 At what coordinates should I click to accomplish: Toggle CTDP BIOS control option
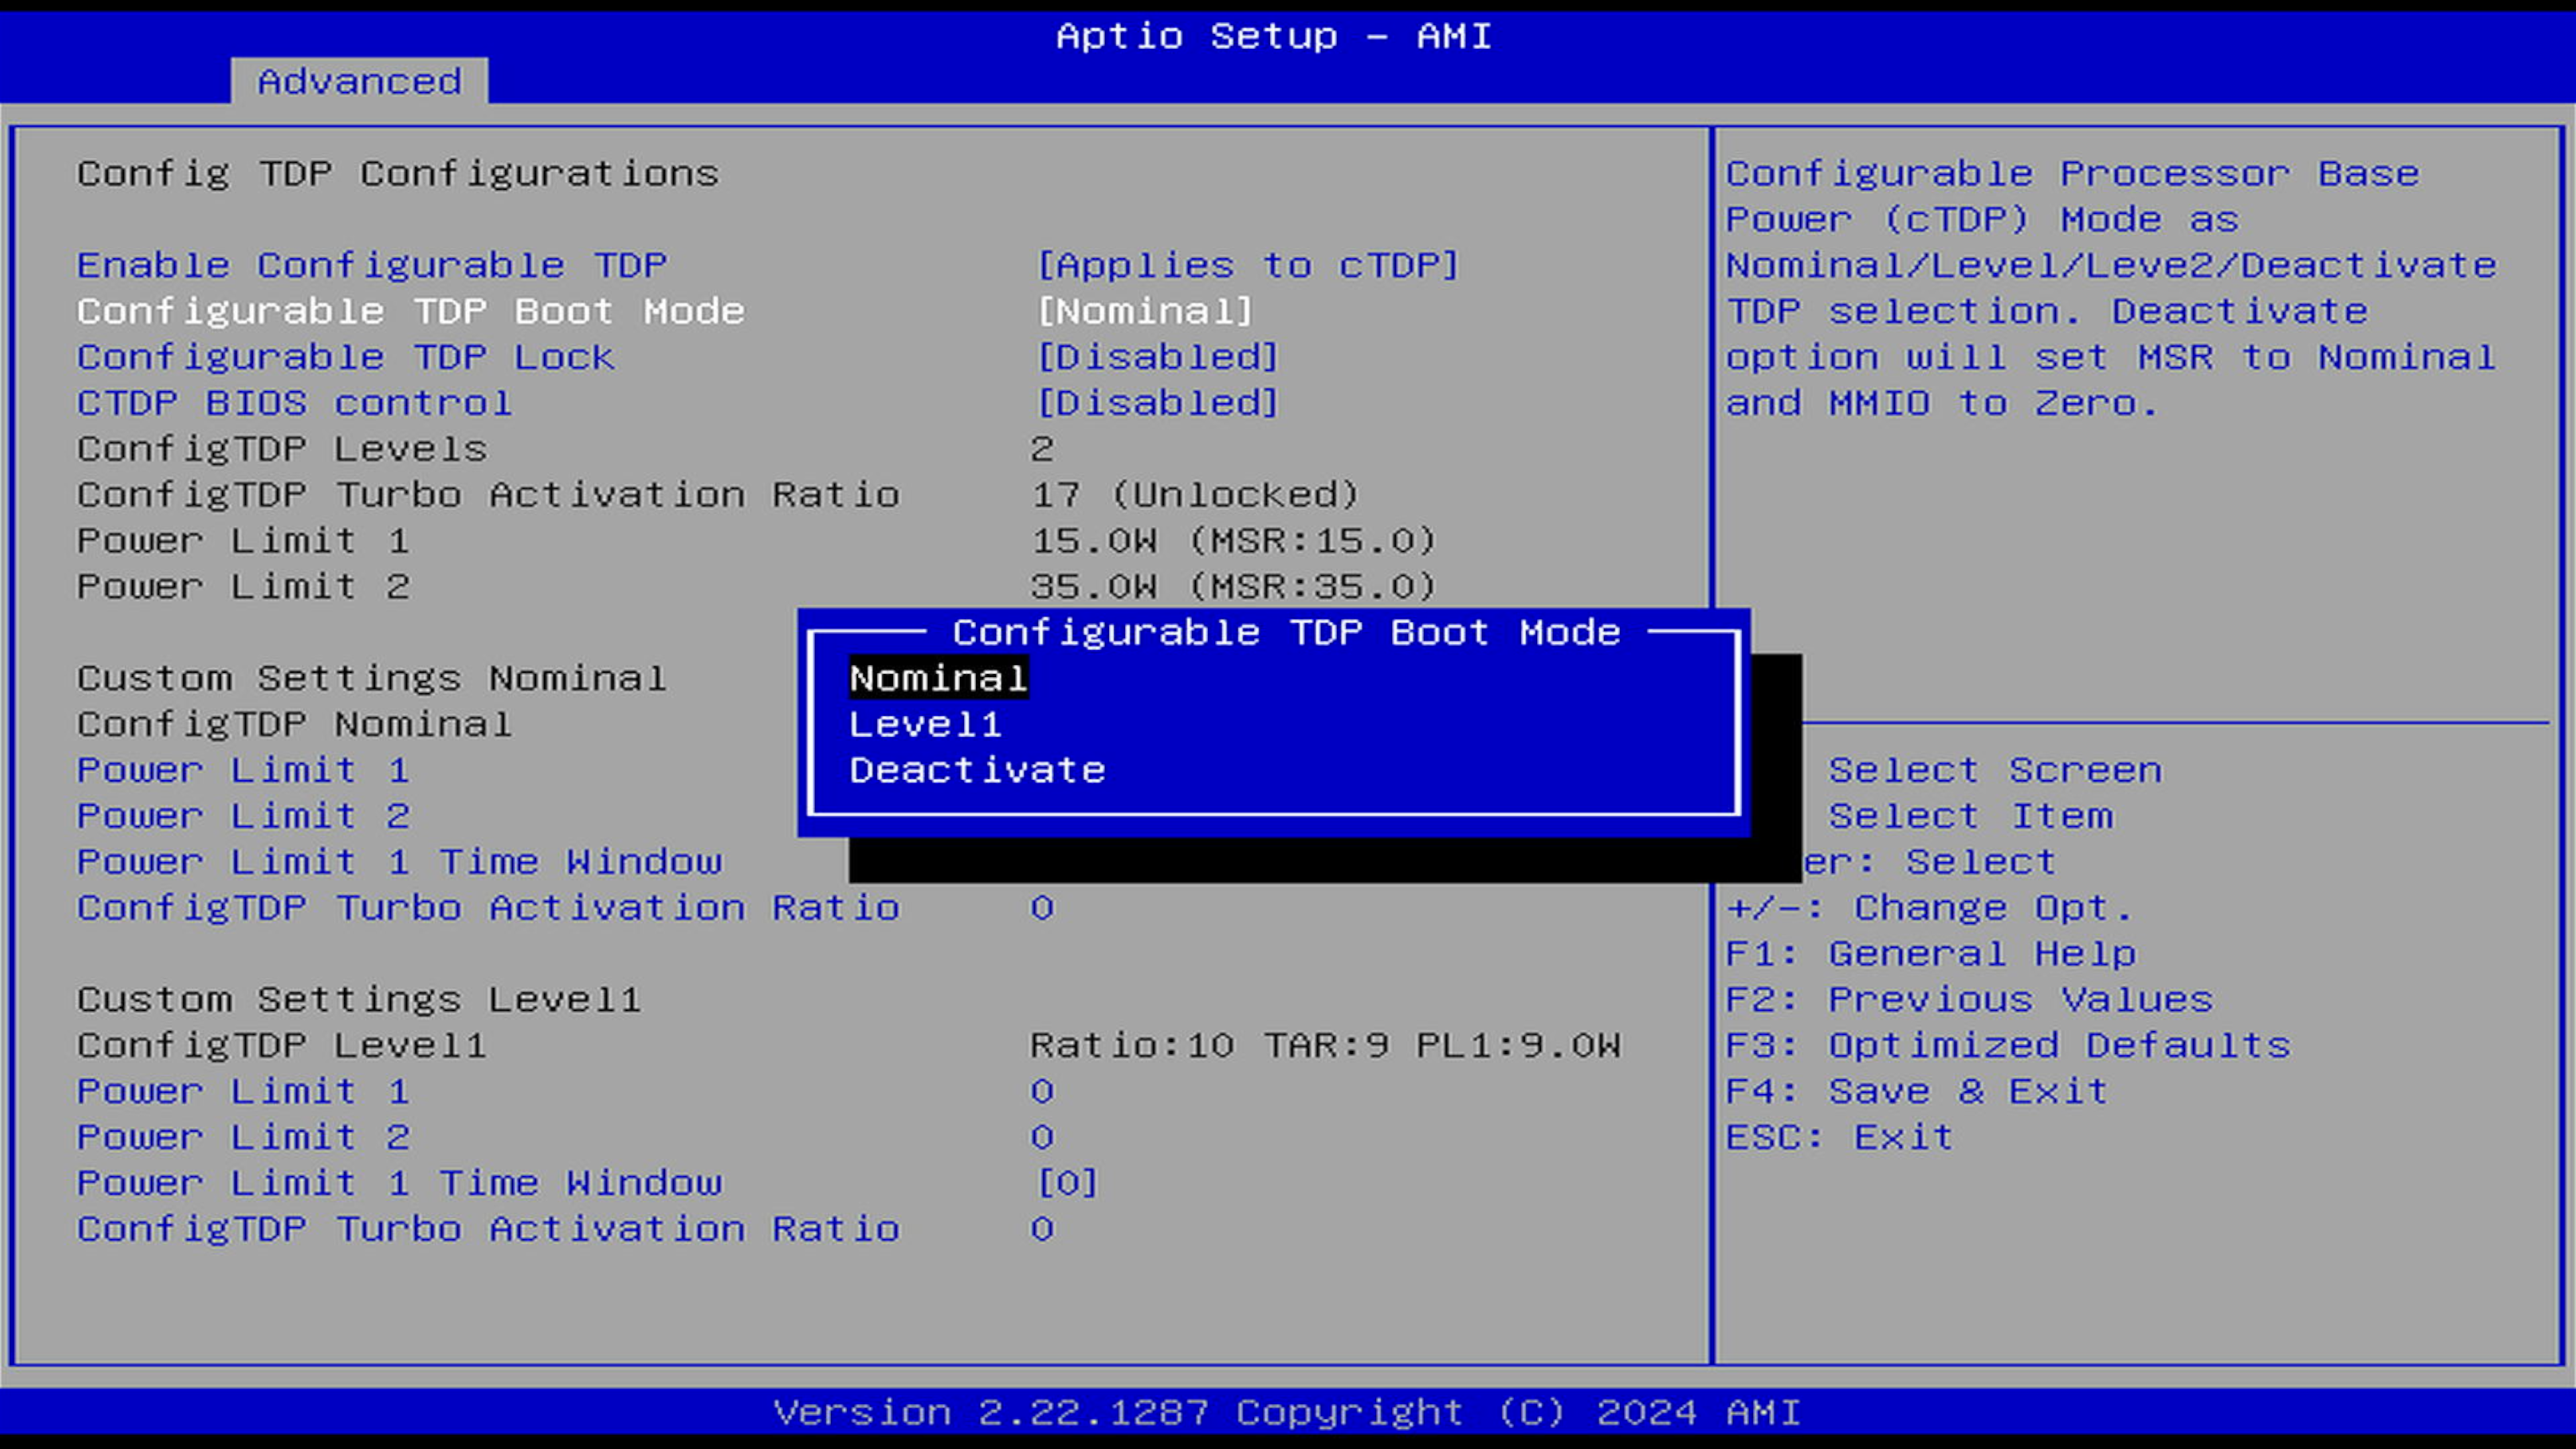(294, 404)
